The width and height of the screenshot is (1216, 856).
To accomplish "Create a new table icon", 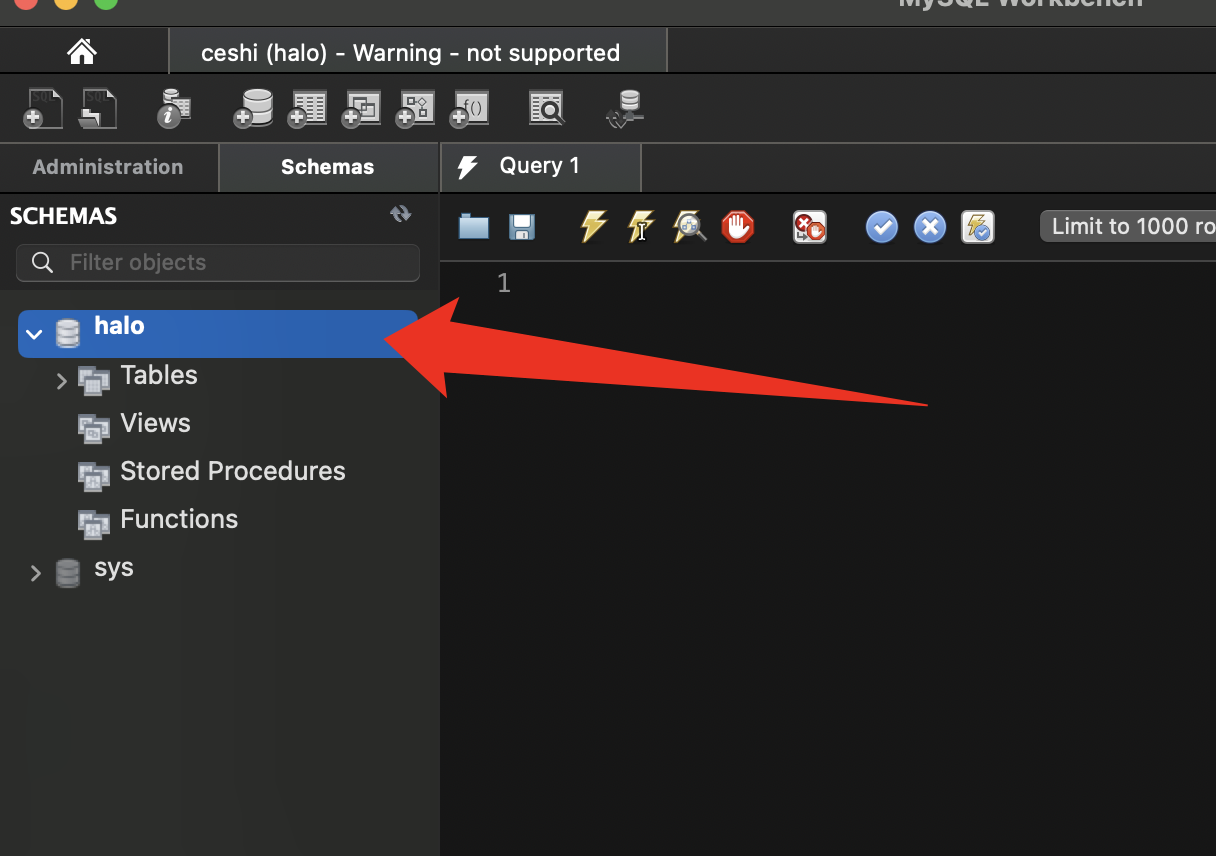I will (x=308, y=109).
